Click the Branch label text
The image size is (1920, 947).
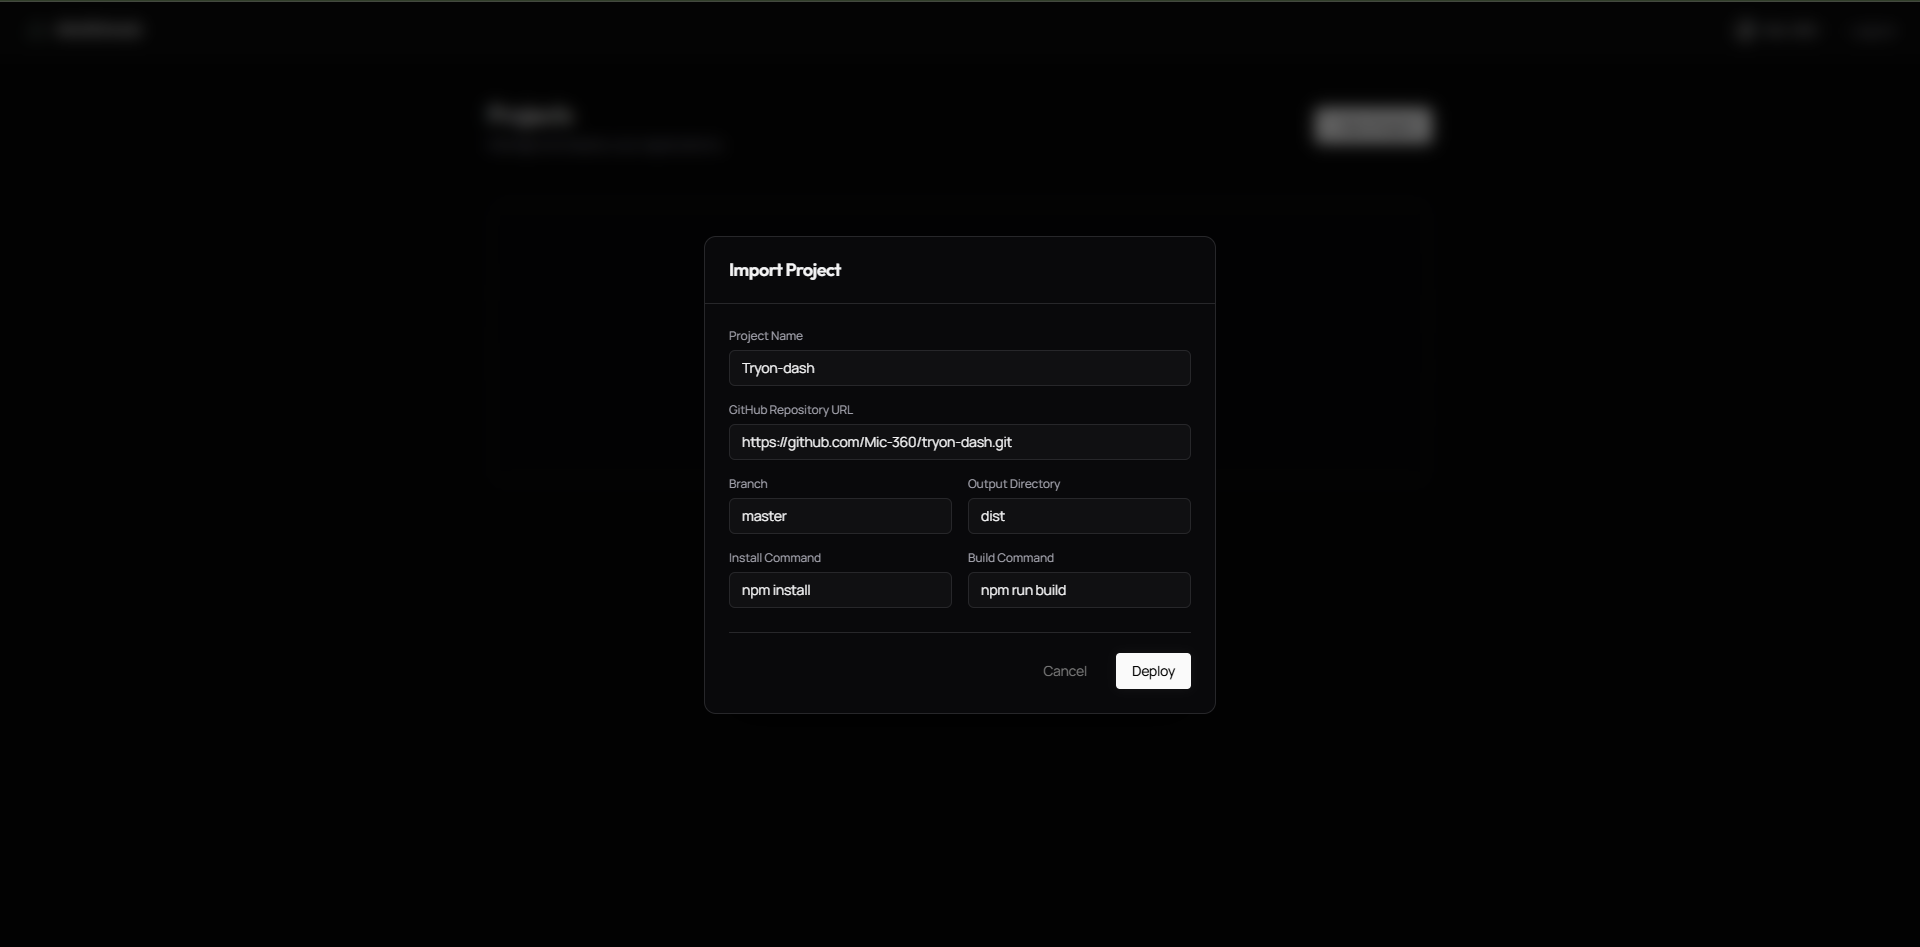tap(748, 484)
